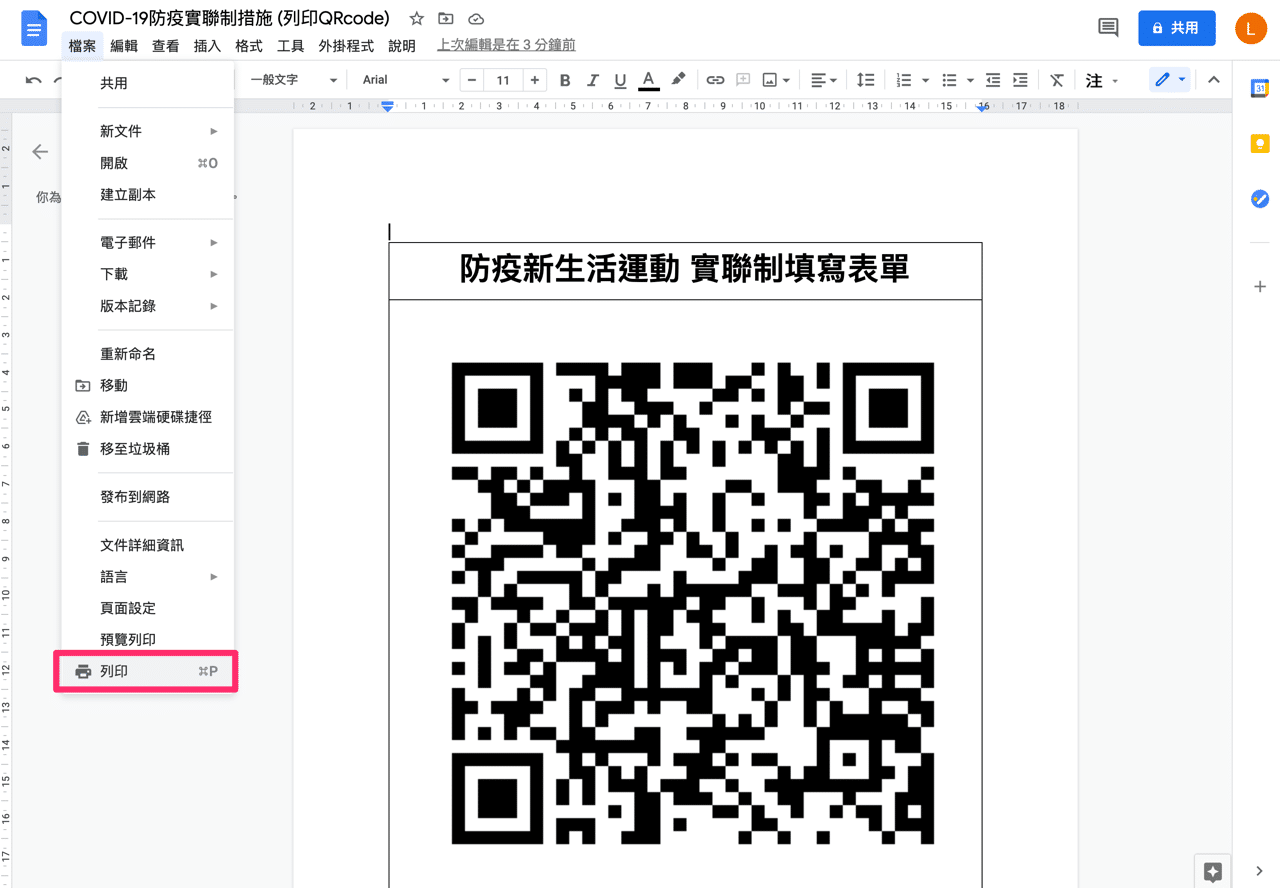The height and width of the screenshot is (888, 1280).
Task: Increase font size with the plus button
Action: tap(535, 80)
